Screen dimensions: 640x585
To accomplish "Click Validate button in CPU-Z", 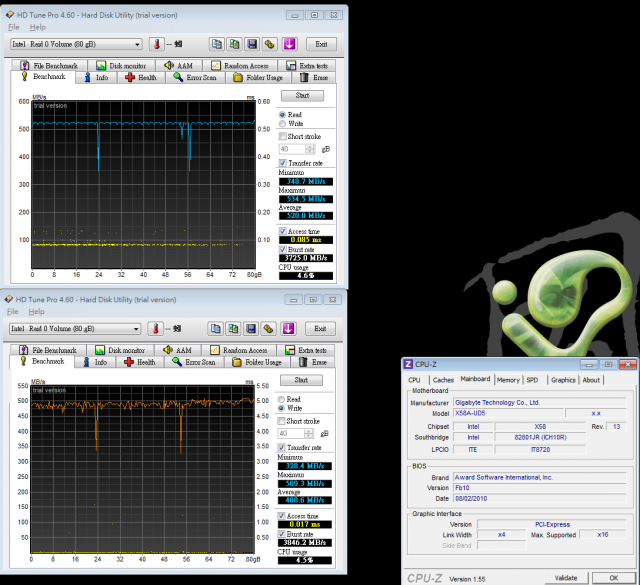I will coord(566,578).
